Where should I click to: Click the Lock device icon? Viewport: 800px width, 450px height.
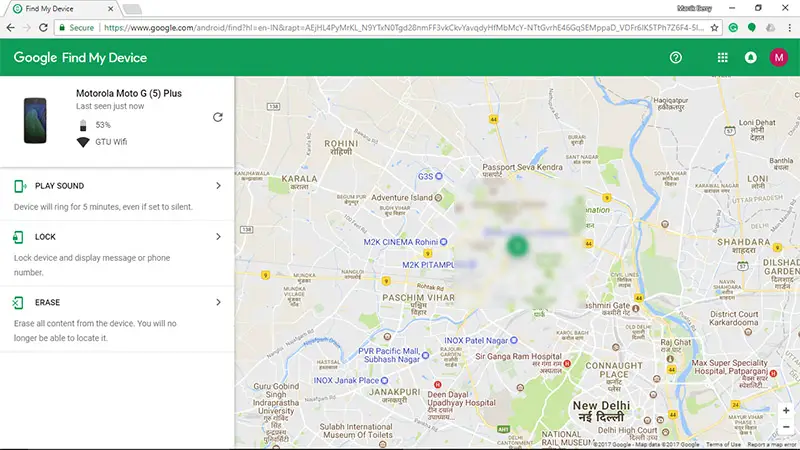pos(18,237)
